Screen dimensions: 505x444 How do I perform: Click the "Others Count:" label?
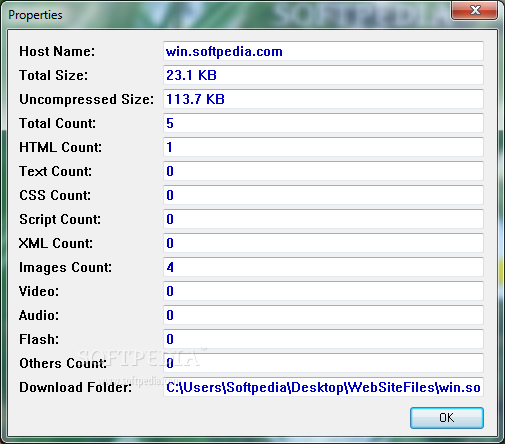(63, 363)
